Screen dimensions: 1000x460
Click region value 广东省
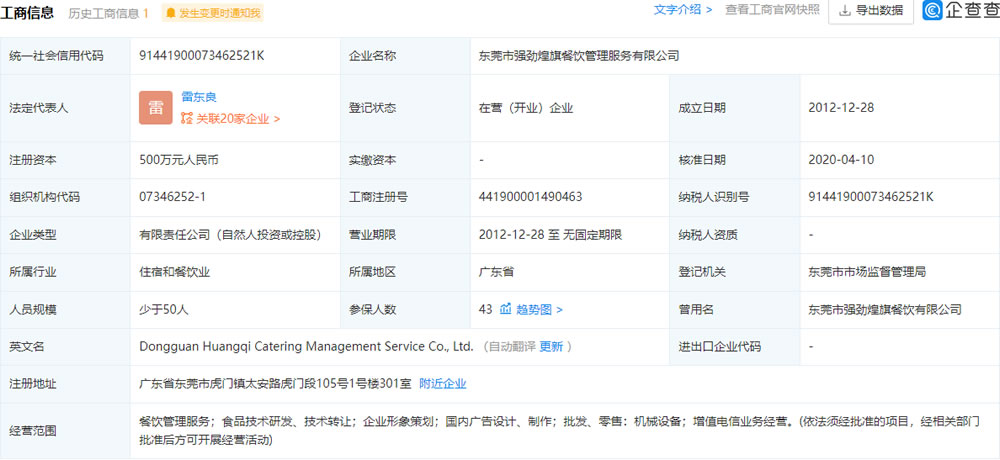click(497, 272)
